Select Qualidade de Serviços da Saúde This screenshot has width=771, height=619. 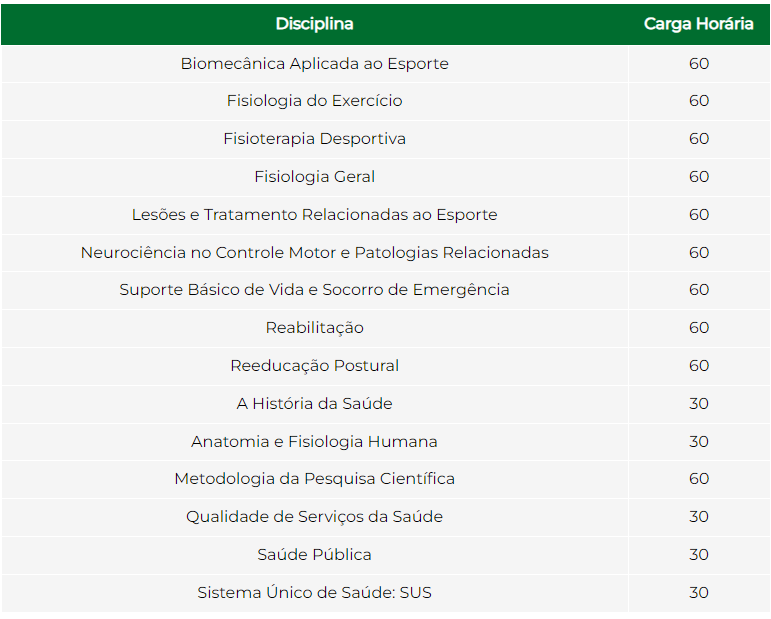(314, 517)
